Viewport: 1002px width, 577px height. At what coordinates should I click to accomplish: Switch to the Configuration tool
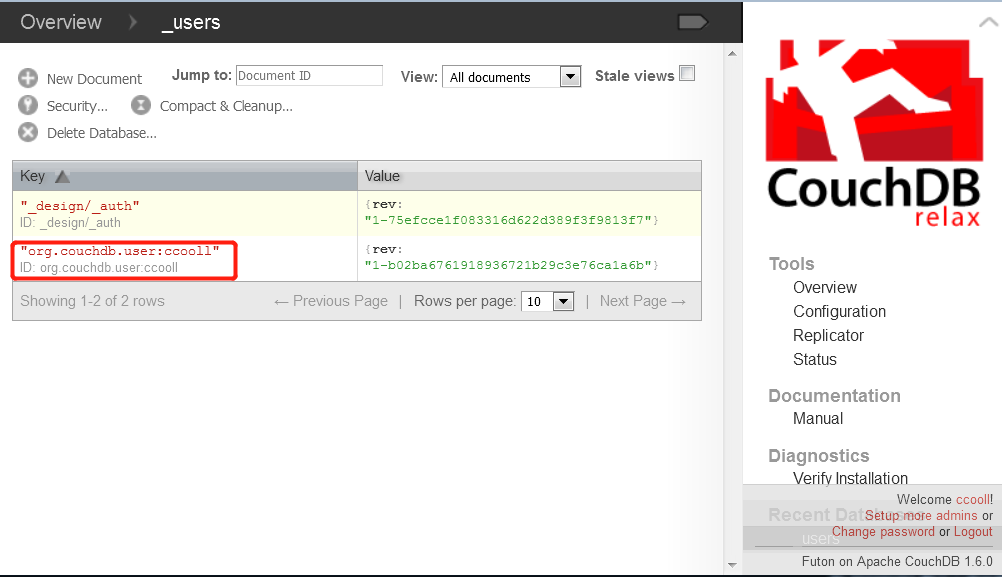(x=838, y=311)
